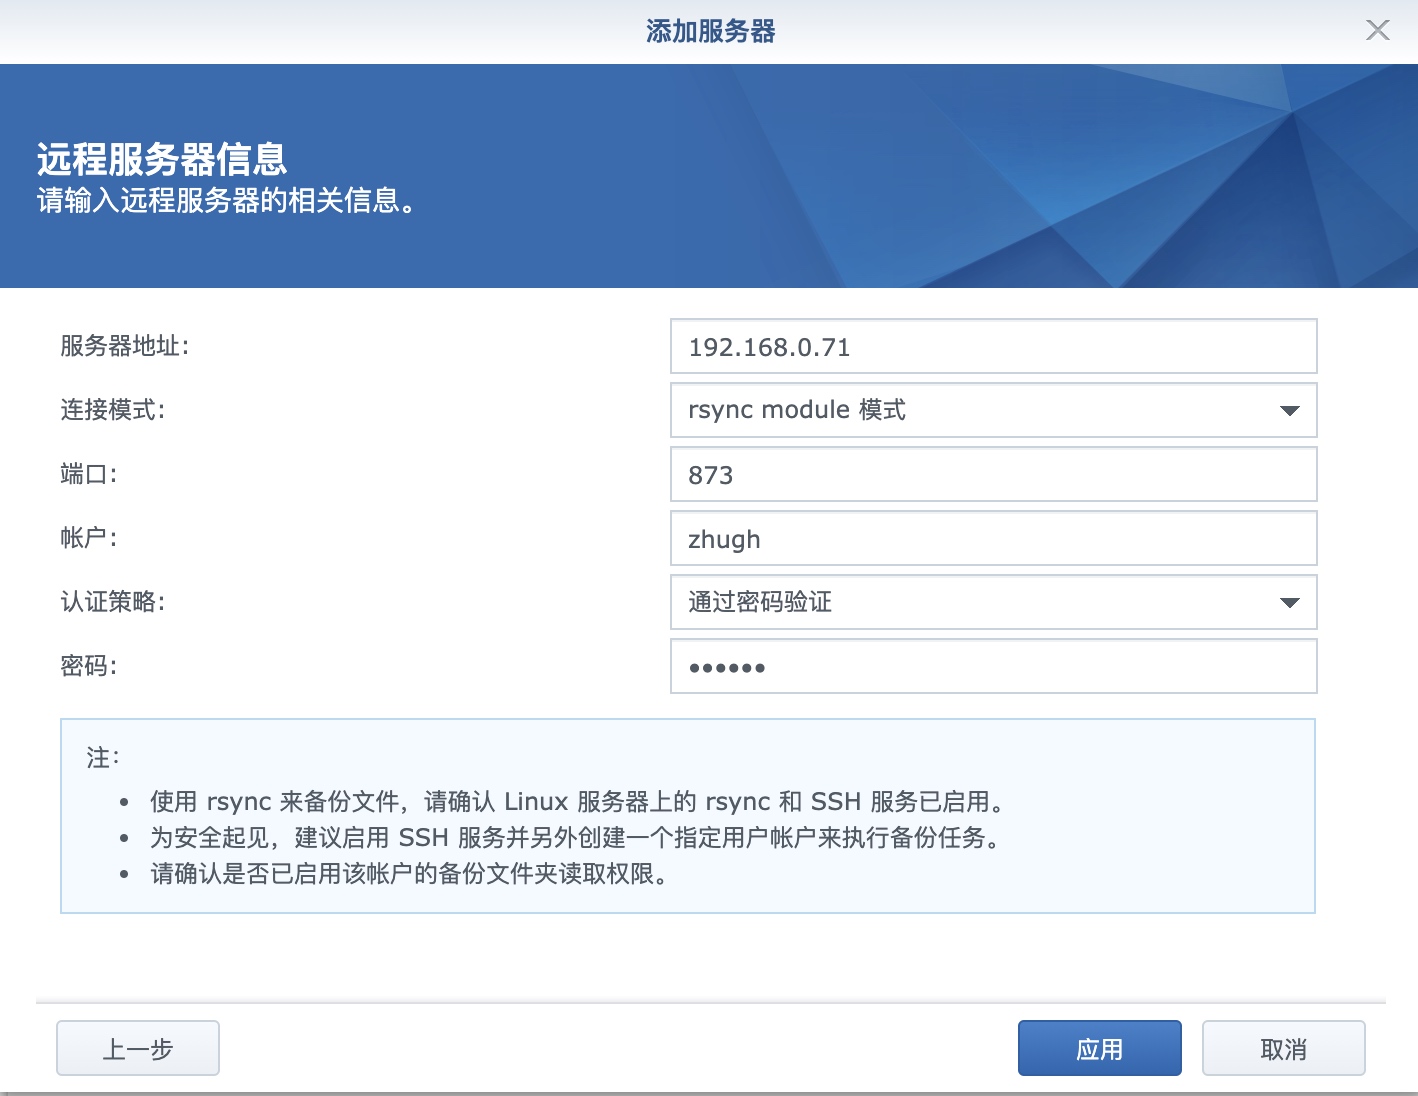The image size is (1418, 1096).
Task: Click the 密码 label
Action: click(x=89, y=666)
